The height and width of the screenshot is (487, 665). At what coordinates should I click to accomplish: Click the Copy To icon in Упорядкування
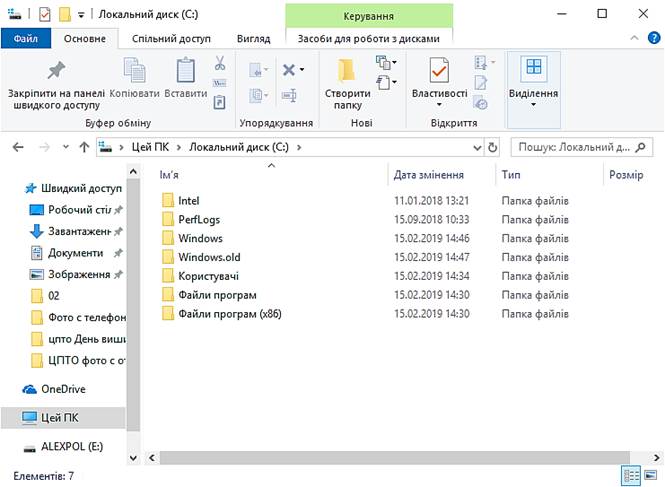click(x=256, y=95)
